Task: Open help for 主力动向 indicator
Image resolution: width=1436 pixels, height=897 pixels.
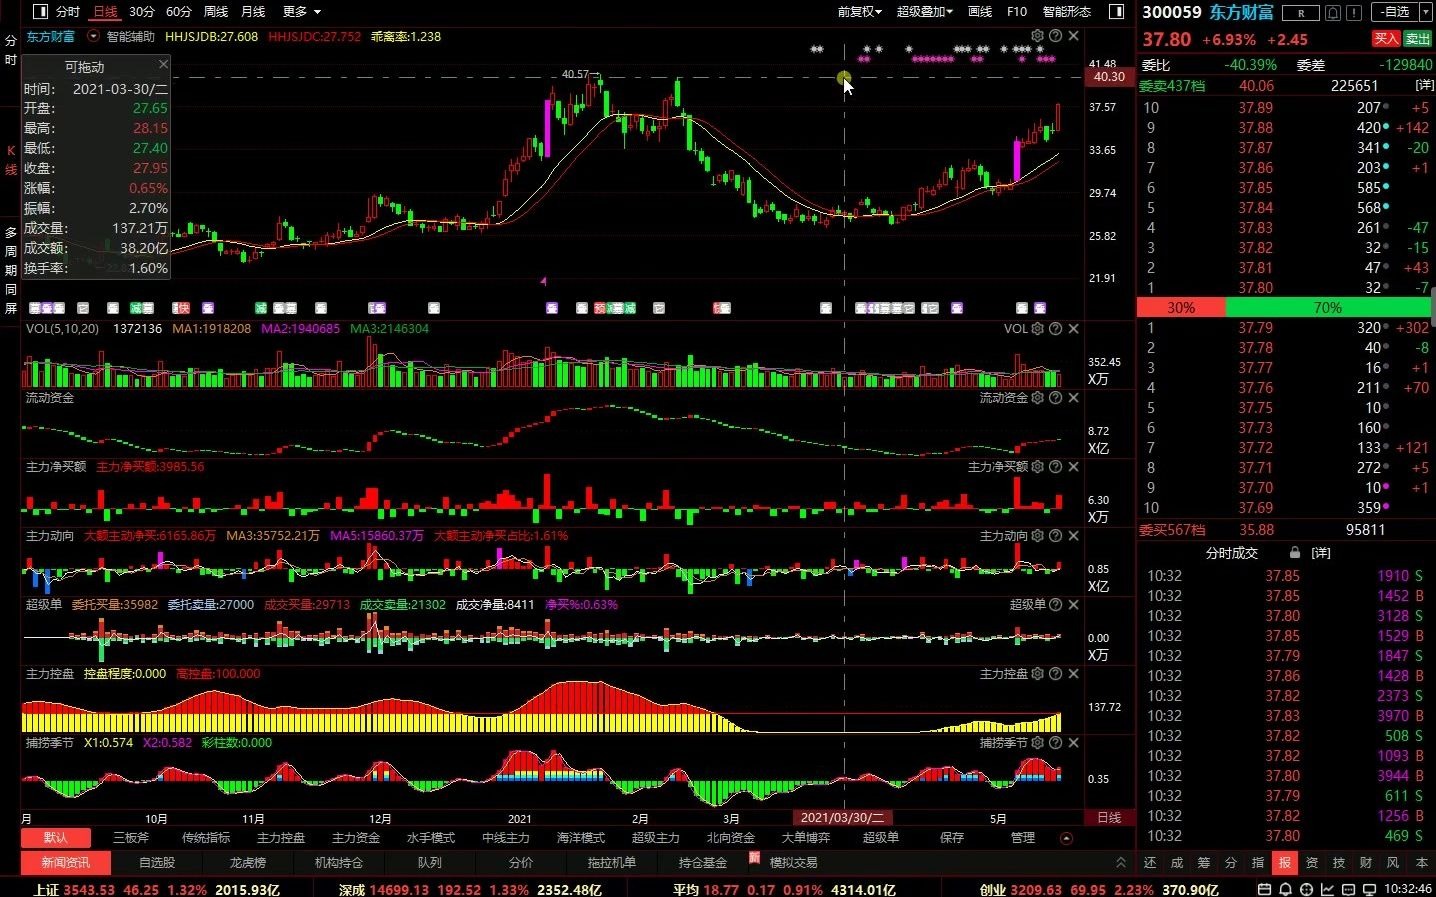Action: [1055, 535]
